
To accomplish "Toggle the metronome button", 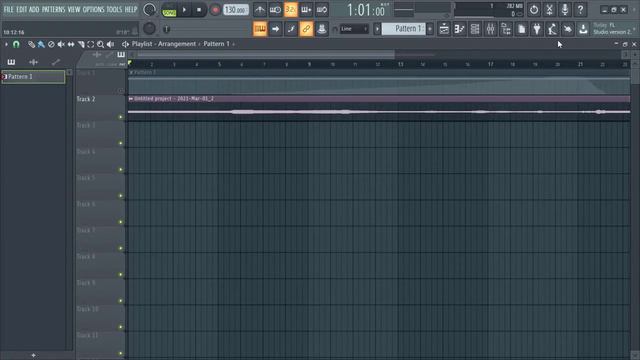I will 260,10.
